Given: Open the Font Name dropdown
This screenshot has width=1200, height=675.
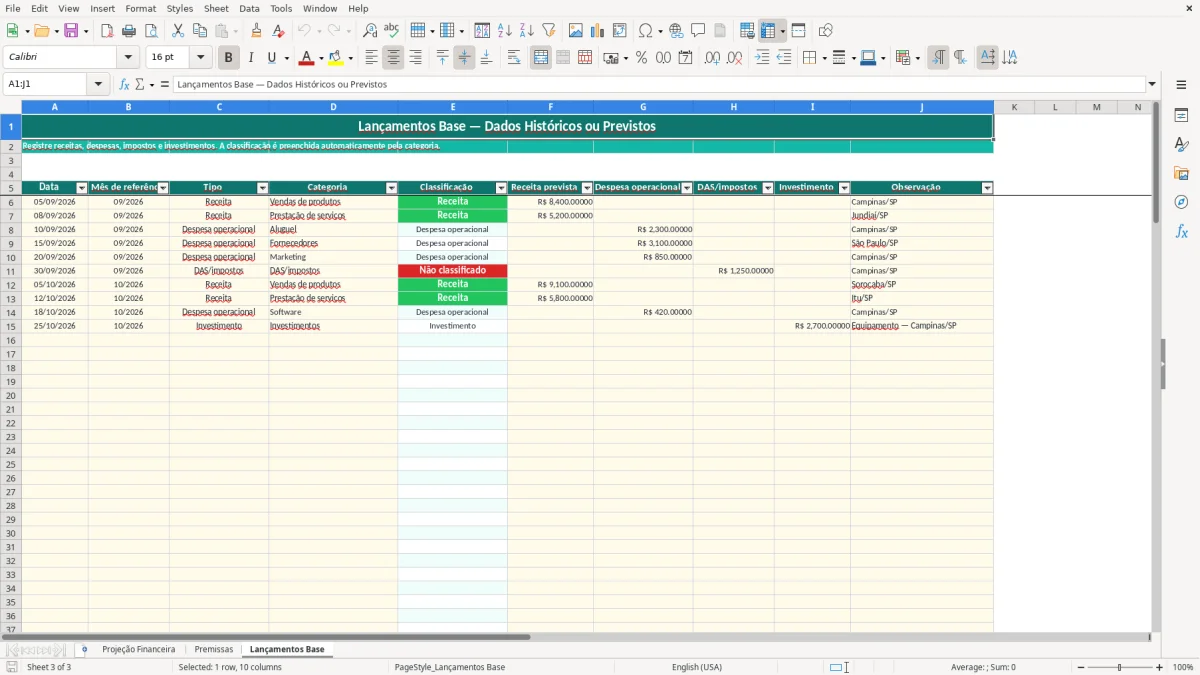Looking at the screenshot, I should [x=128, y=58].
